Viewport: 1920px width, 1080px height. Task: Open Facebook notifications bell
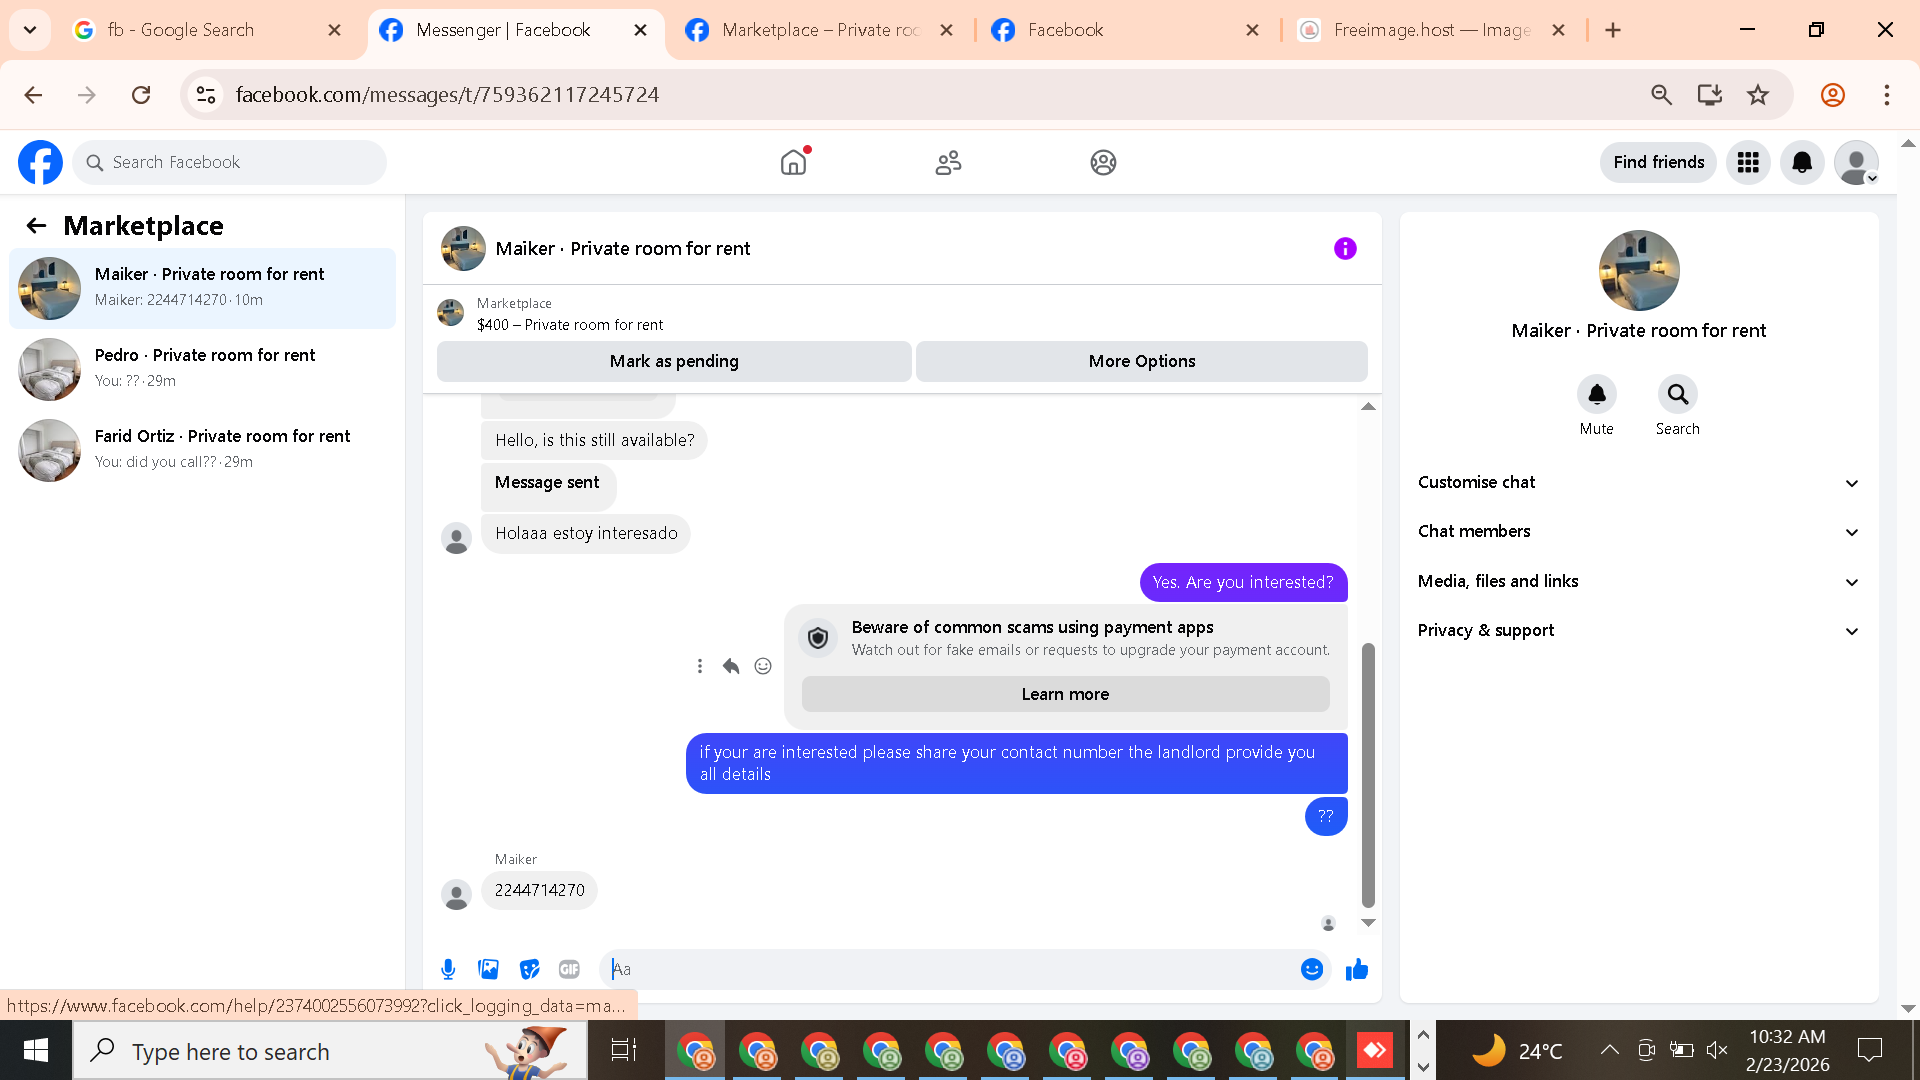pyautogui.click(x=1802, y=162)
